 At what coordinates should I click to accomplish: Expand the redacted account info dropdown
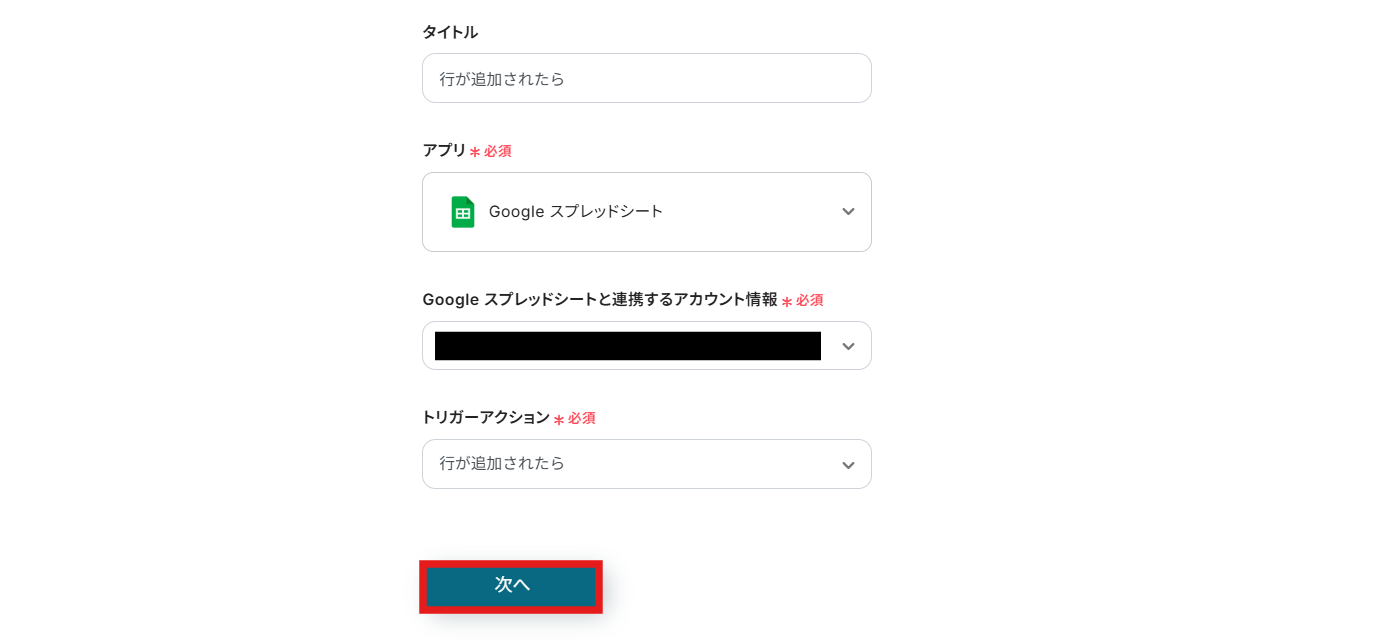(646, 346)
